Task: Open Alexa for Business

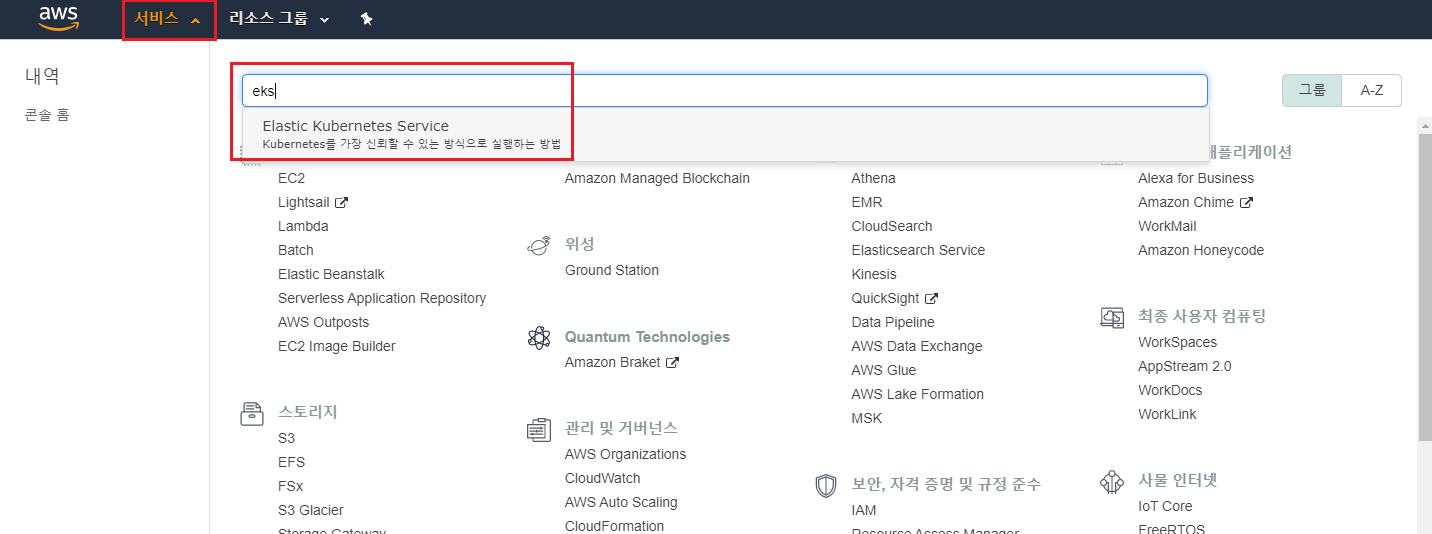Action: click(x=1196, y=178)
